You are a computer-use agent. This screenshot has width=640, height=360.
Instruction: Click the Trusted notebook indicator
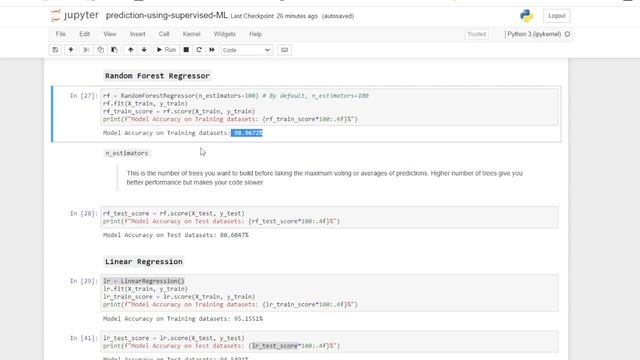point(476,34)
